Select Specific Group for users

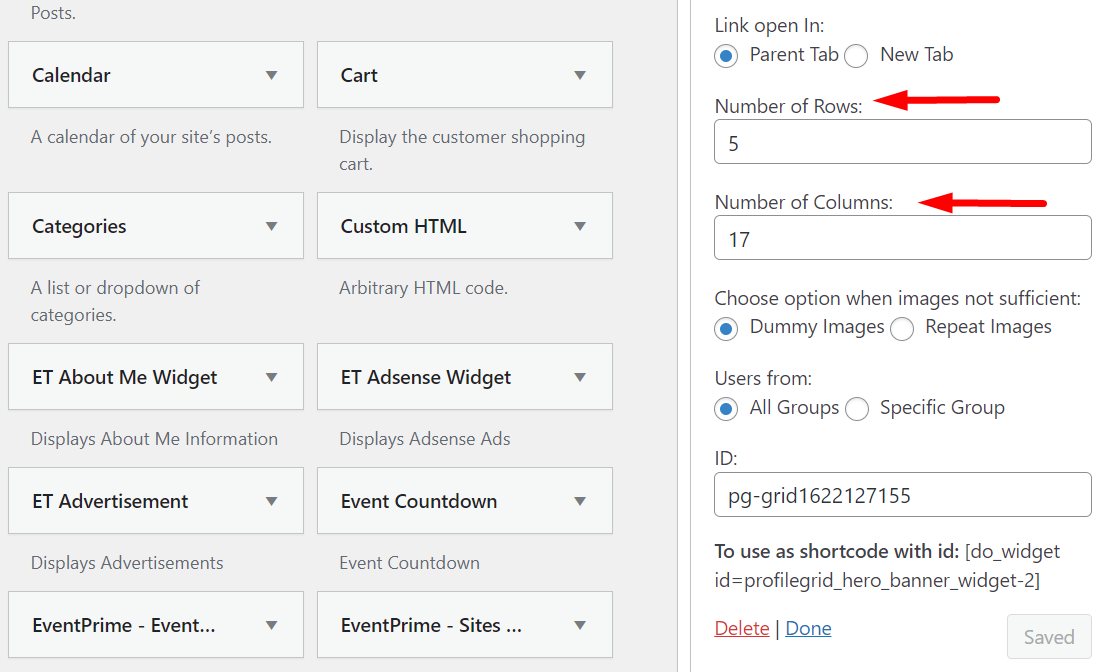[857, 409]
